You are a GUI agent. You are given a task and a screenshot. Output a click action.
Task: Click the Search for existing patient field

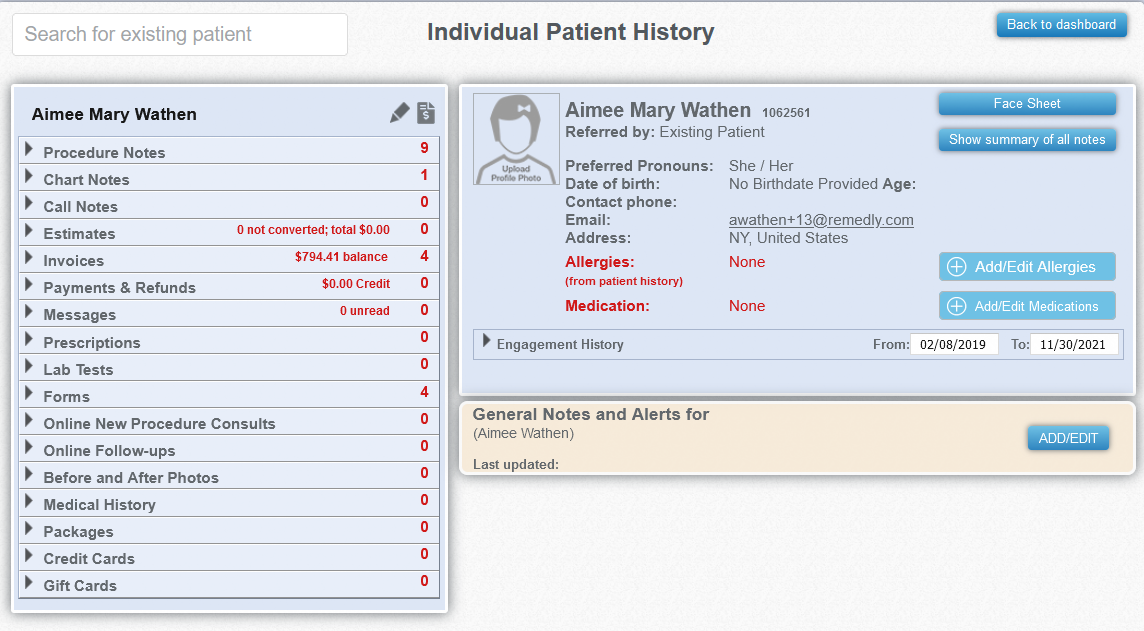click(180, 34)
